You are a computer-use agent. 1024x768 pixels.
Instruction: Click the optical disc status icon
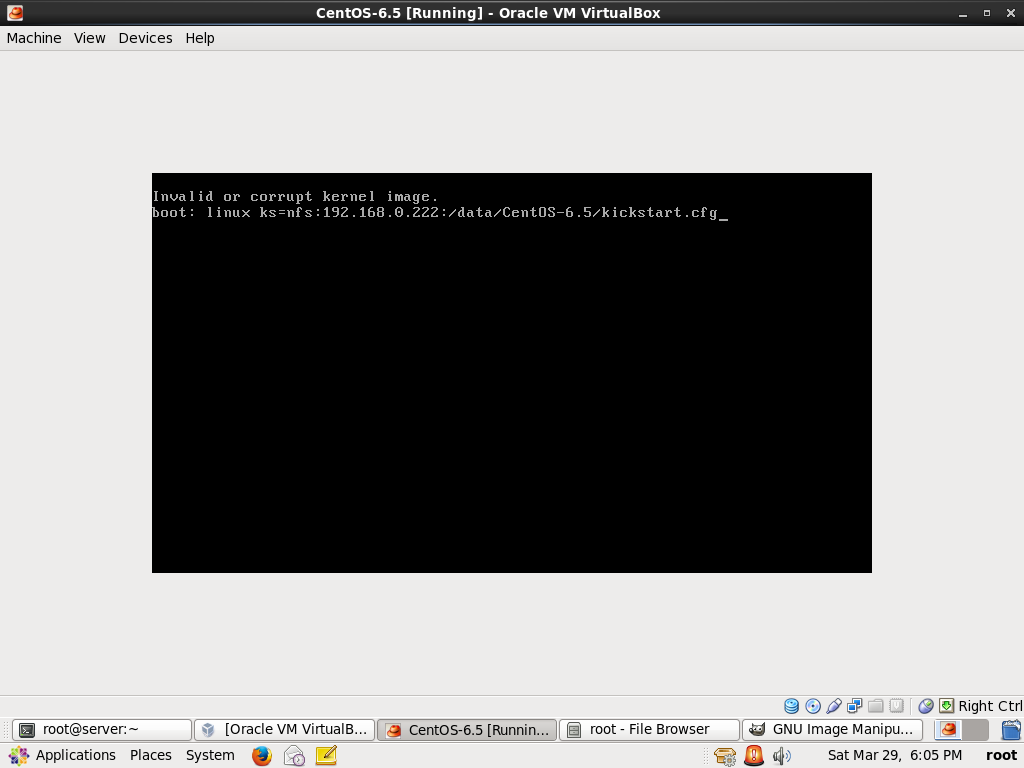[x=813, y=706]
